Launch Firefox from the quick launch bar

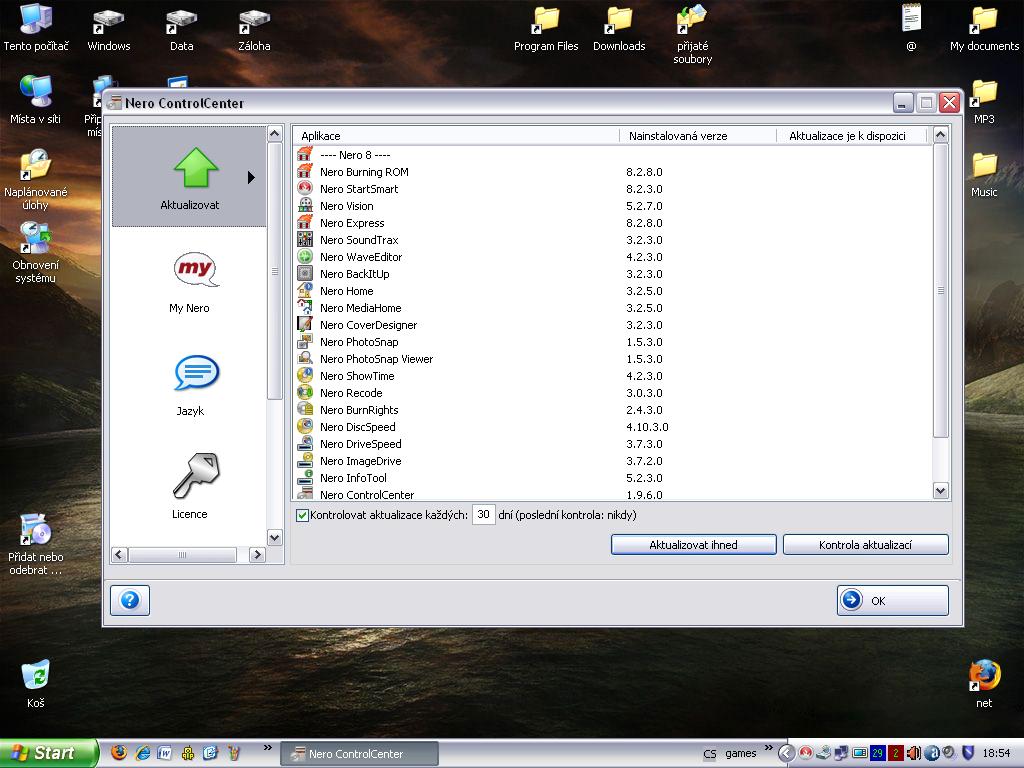click(119, 753)
